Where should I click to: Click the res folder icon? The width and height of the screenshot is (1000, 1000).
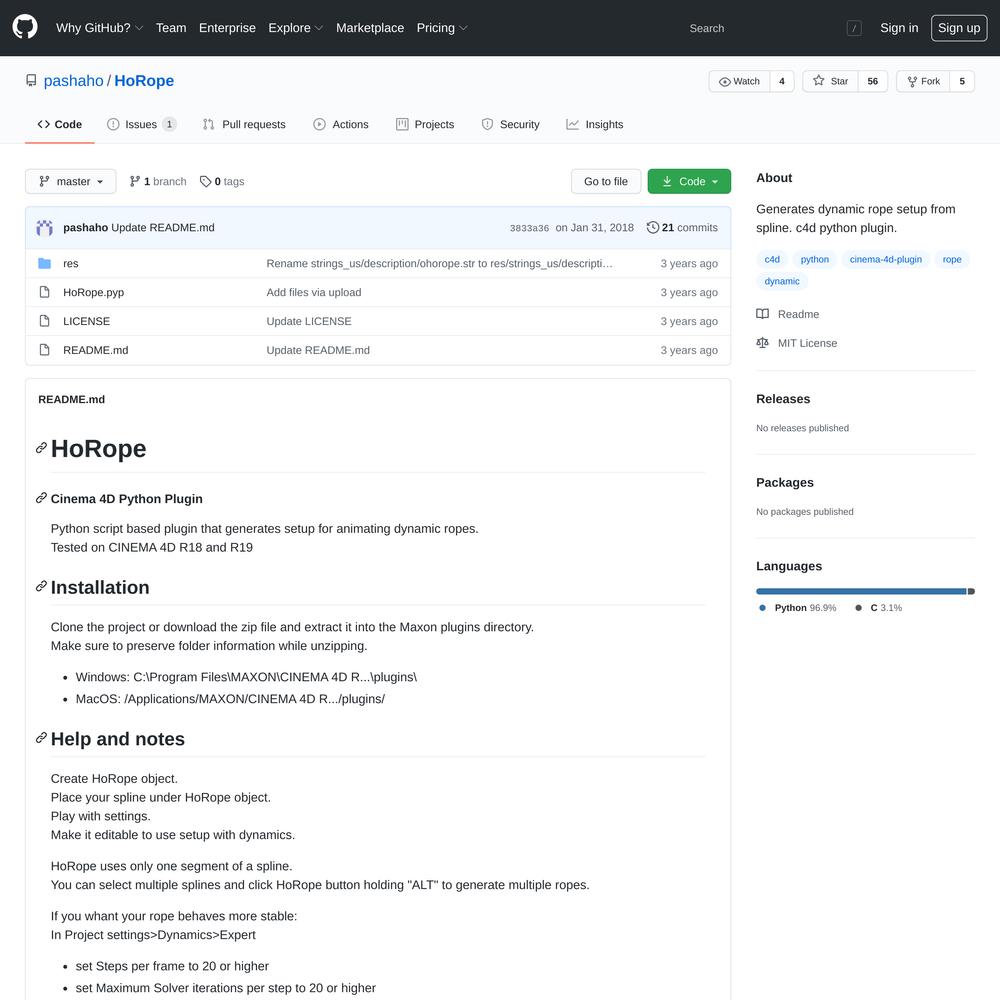tap(44, 263)
